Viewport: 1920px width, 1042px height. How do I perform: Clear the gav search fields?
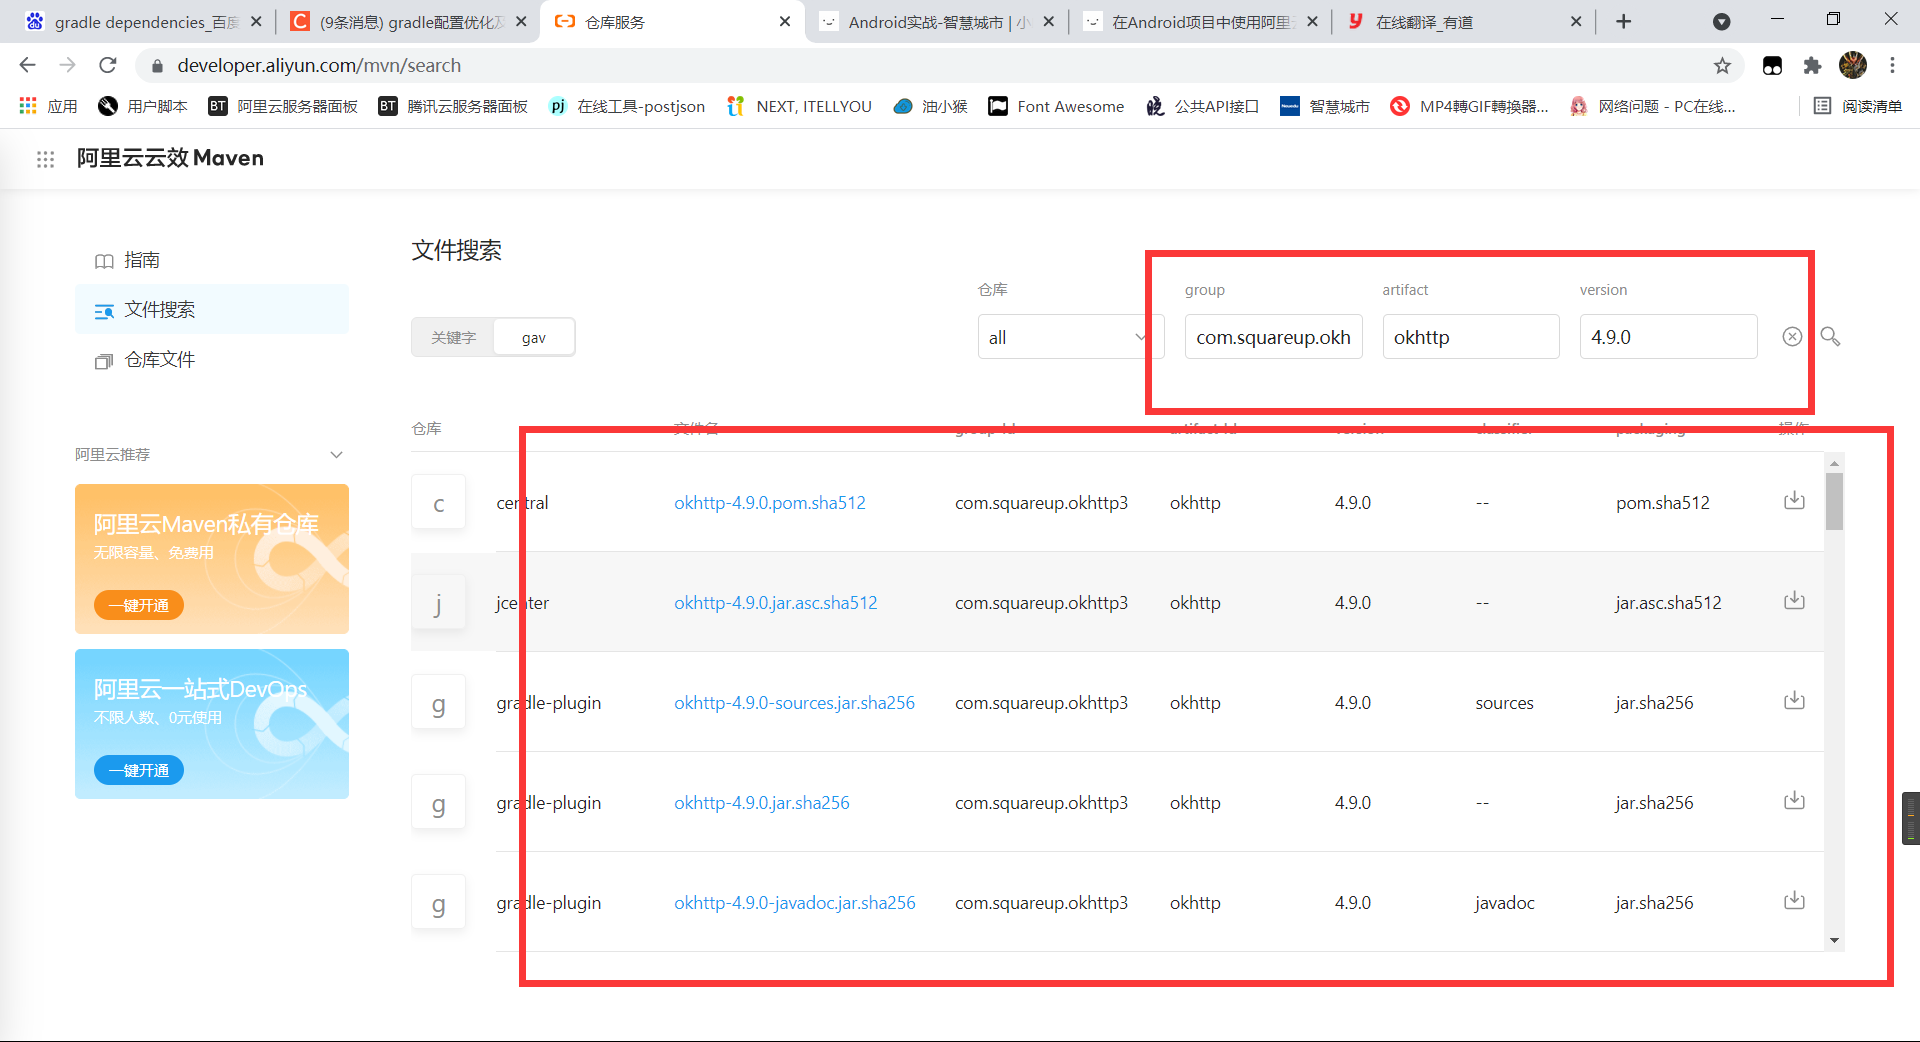point(1792,337)
